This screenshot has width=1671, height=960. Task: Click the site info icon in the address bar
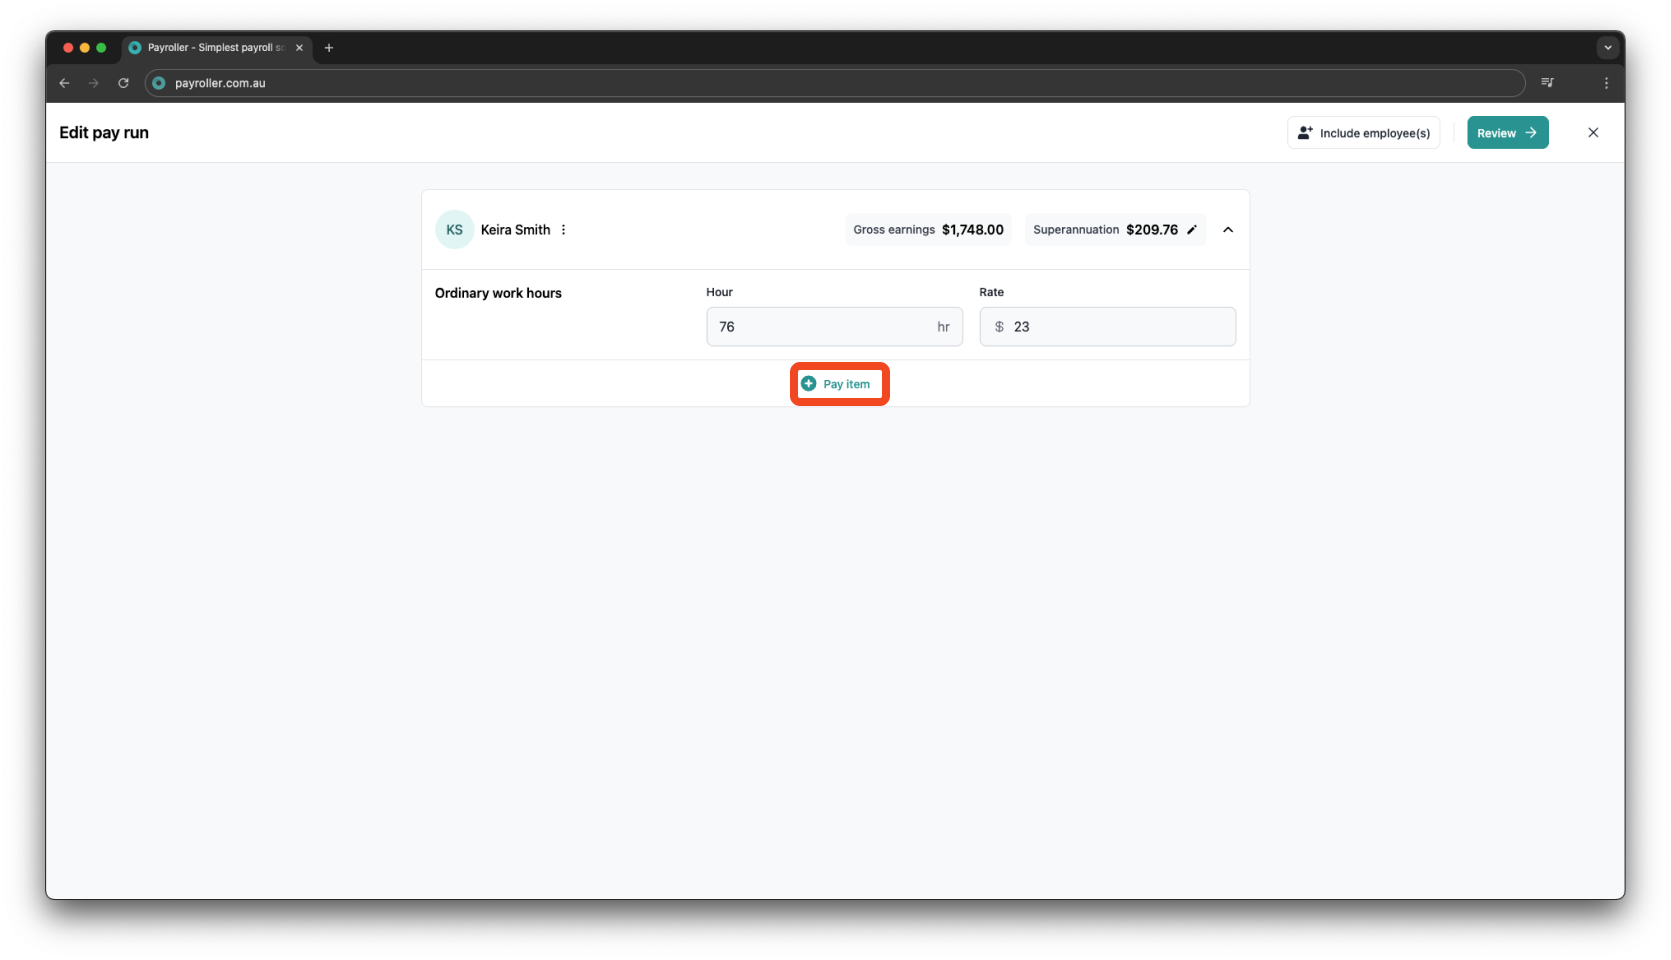tap(158, 83)
